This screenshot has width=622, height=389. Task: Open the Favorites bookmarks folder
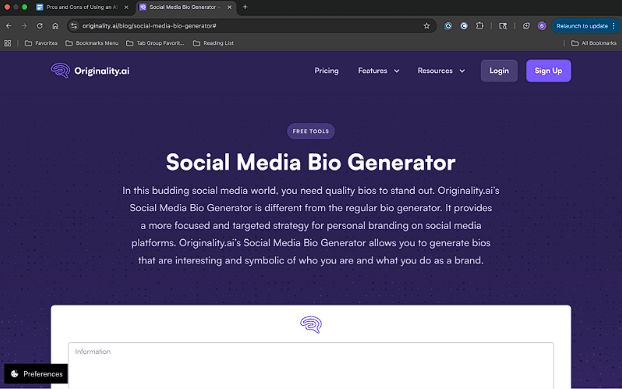click(x=41, y=43)
